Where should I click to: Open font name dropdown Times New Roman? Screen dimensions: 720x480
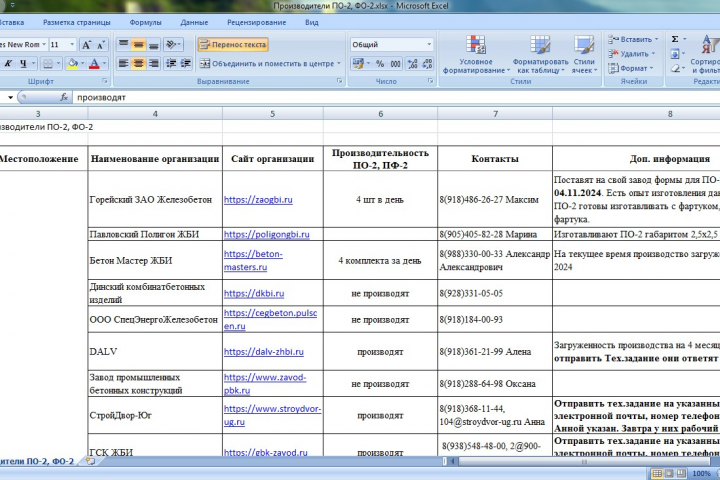click(x=44, y=45)
